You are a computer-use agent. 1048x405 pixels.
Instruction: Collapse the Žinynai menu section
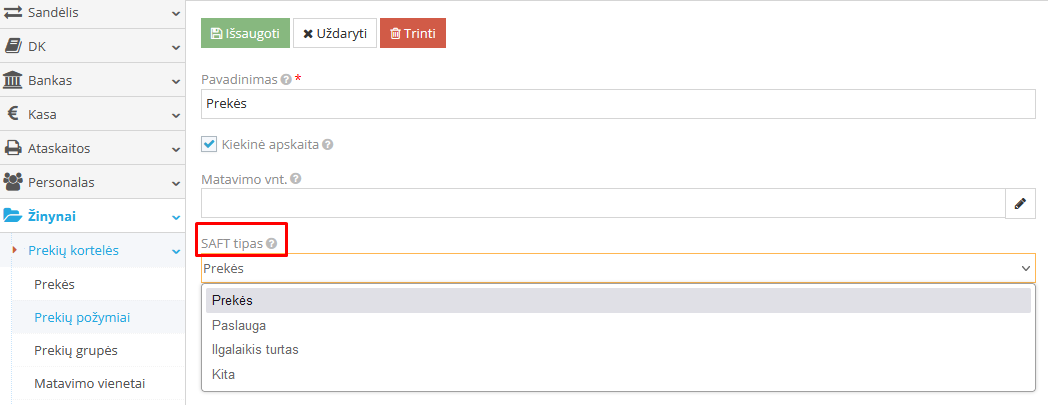pyautogui.click(x=176, y=216)
